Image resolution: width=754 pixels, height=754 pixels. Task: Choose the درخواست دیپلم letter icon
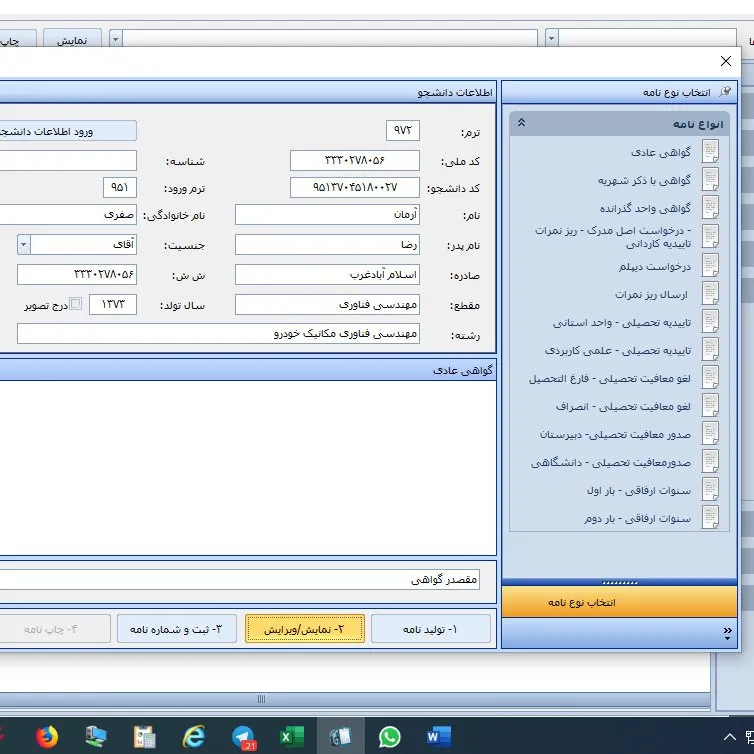pyautogui.click(x=710, y=267)
